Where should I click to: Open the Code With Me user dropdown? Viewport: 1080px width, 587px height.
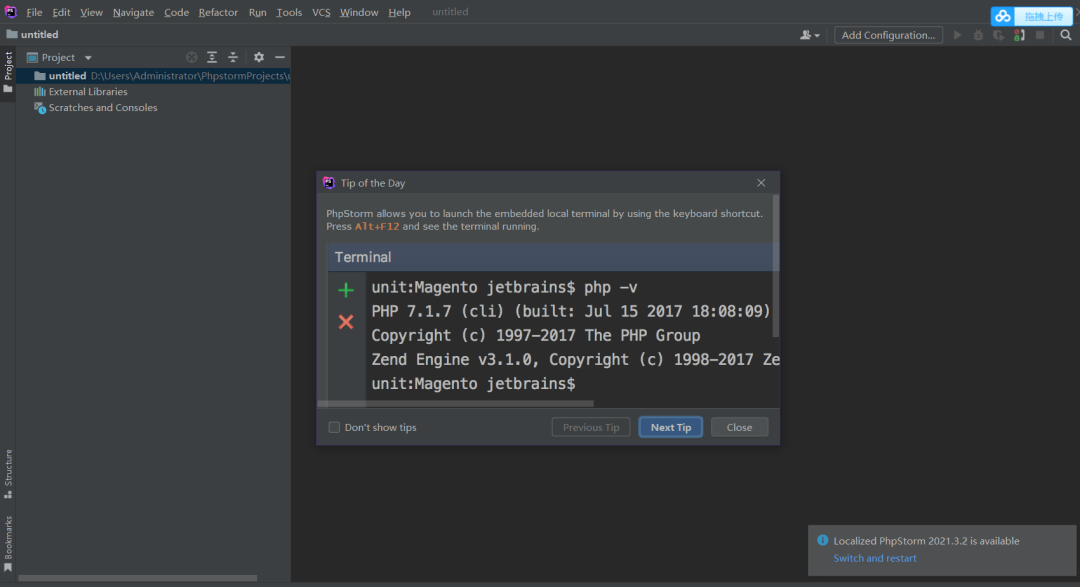[809, 35]
